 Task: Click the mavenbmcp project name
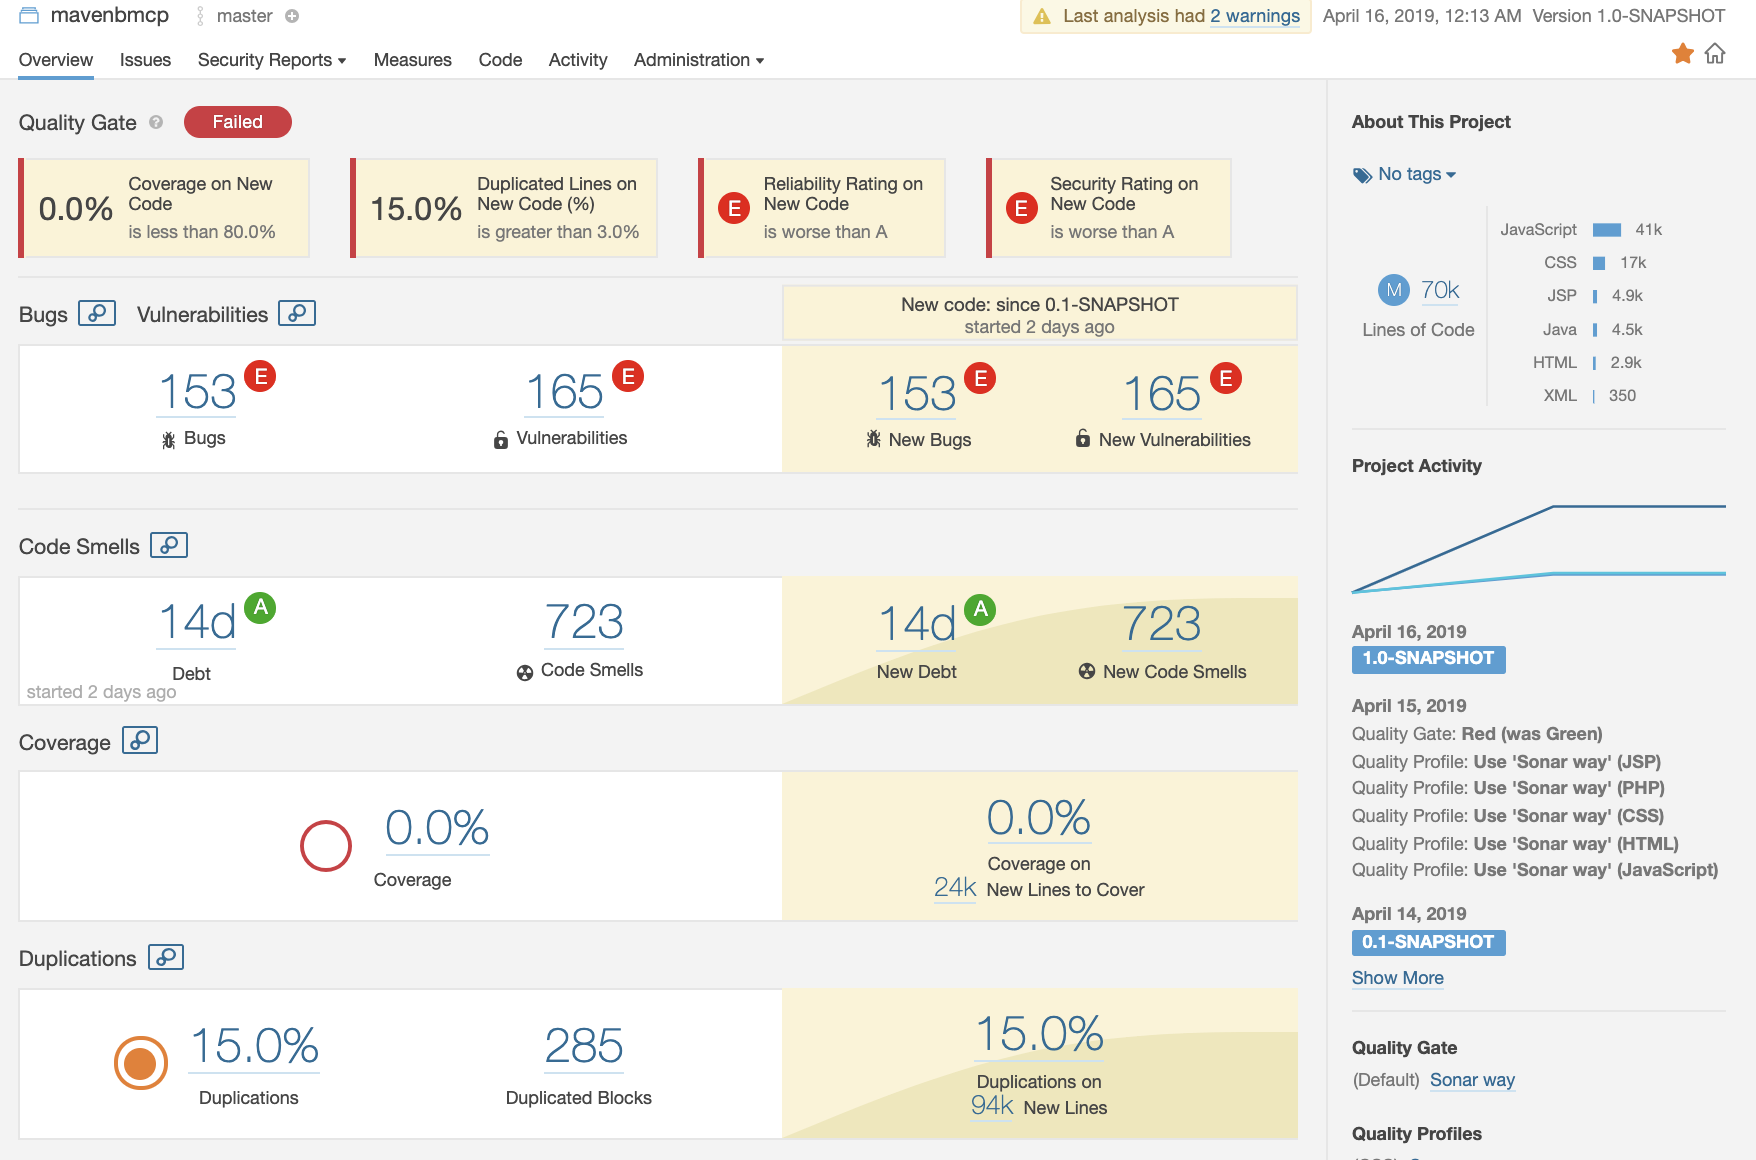click(110, 16)
